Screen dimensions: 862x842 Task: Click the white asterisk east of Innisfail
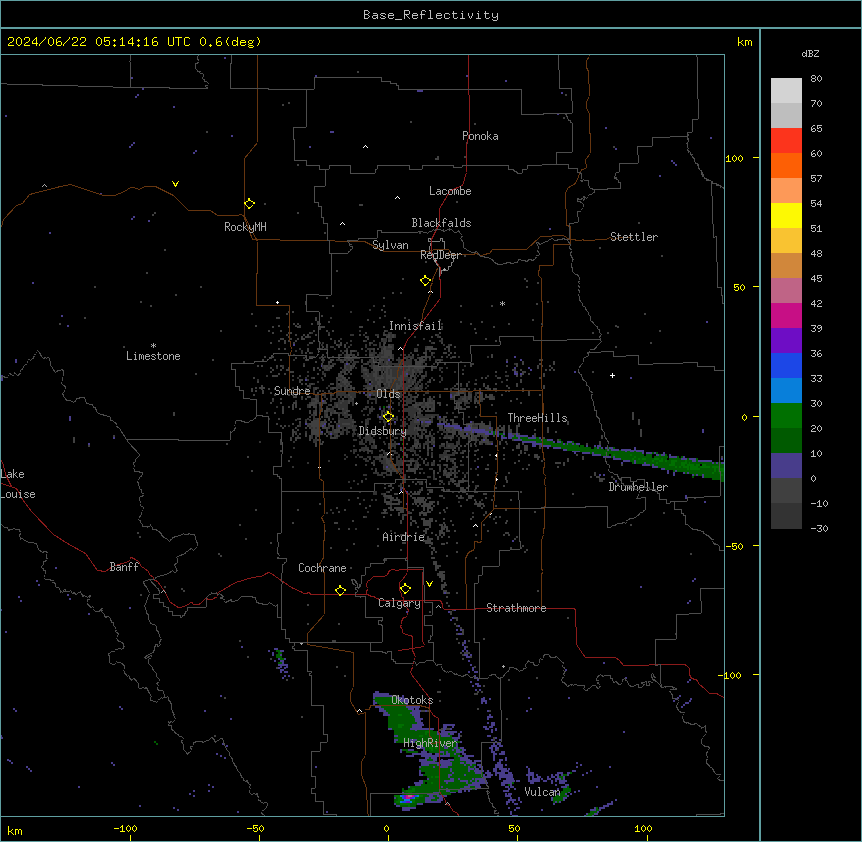pos(502,303)
